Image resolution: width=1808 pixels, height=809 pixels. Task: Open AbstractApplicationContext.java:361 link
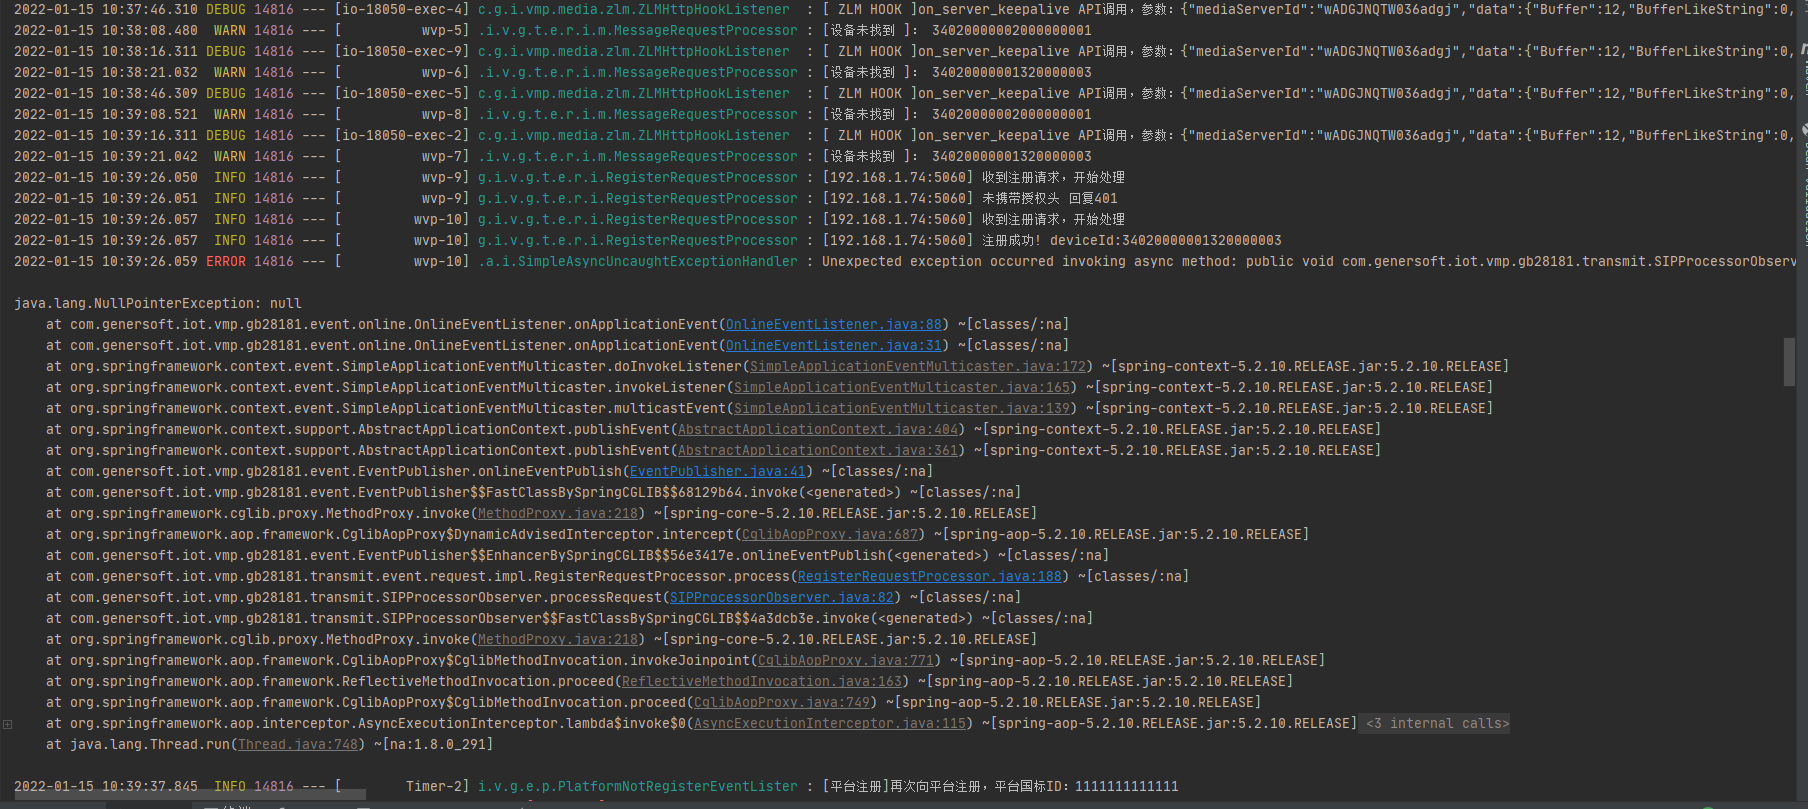point(818,450)
